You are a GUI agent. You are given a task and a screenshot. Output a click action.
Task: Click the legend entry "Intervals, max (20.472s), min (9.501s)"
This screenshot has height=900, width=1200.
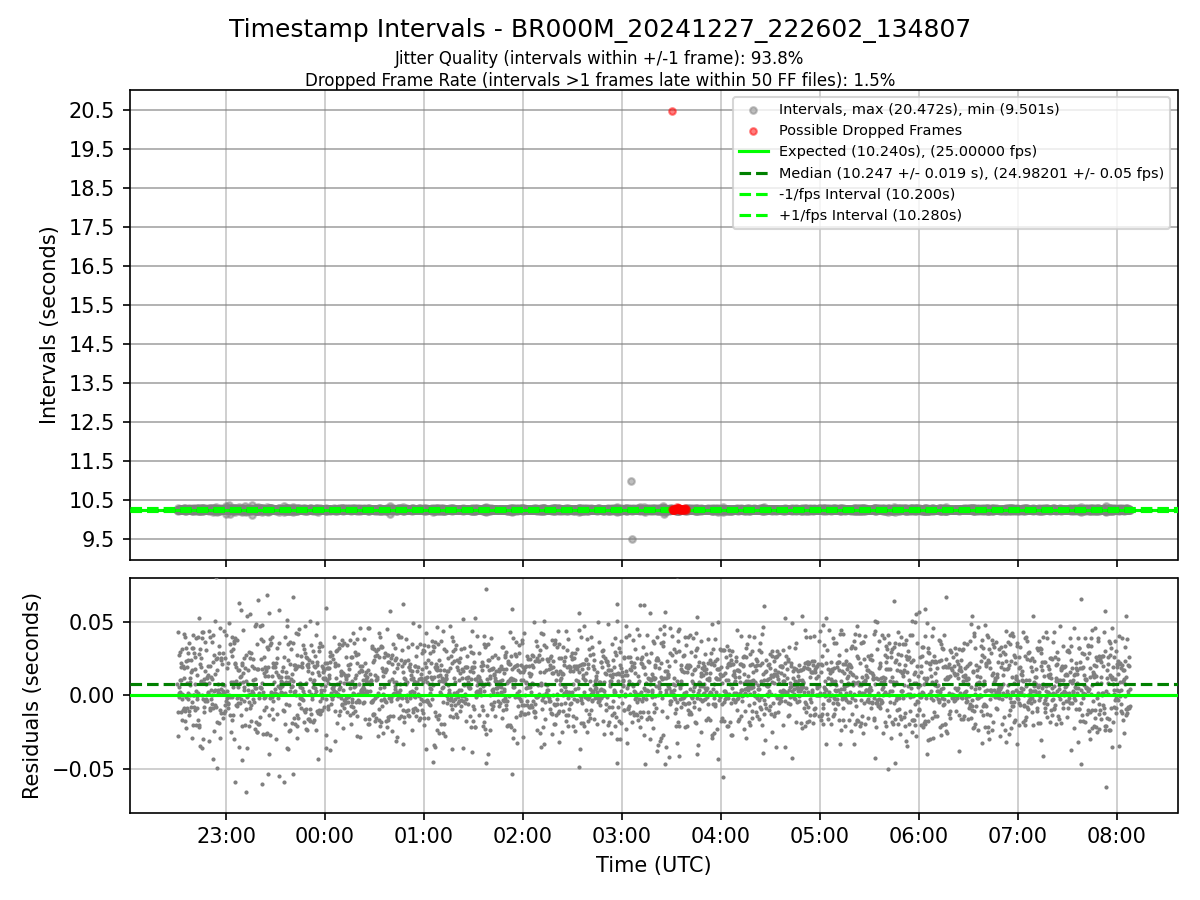click(x=919, y=109)
